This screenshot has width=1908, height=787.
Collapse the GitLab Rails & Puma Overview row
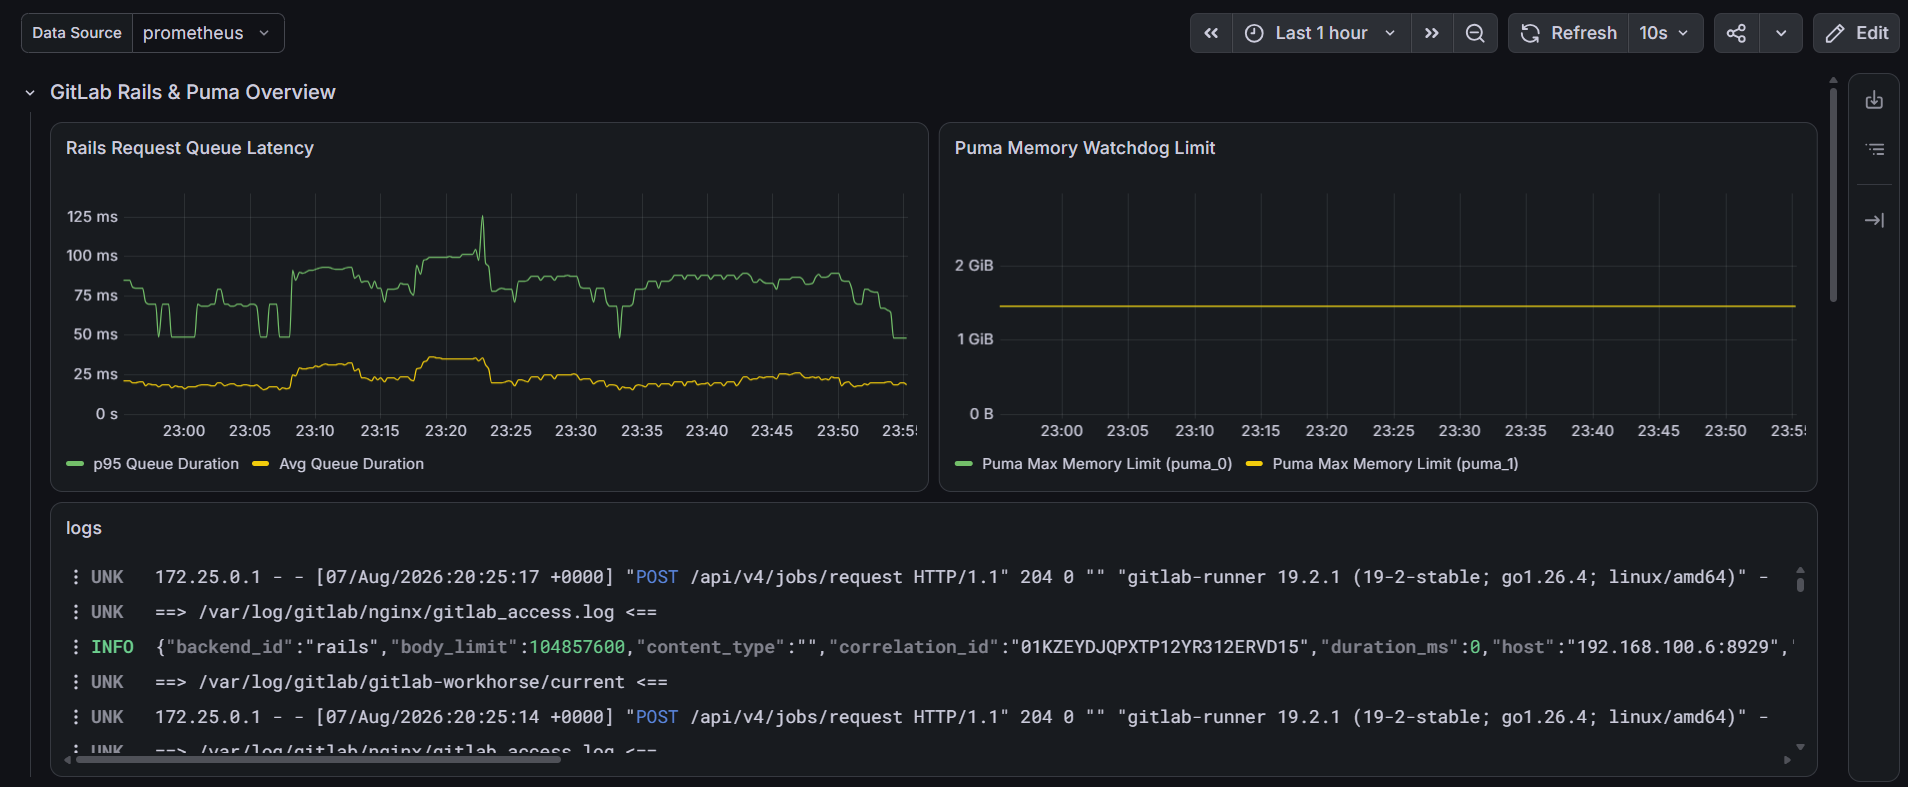pos(30,92)
